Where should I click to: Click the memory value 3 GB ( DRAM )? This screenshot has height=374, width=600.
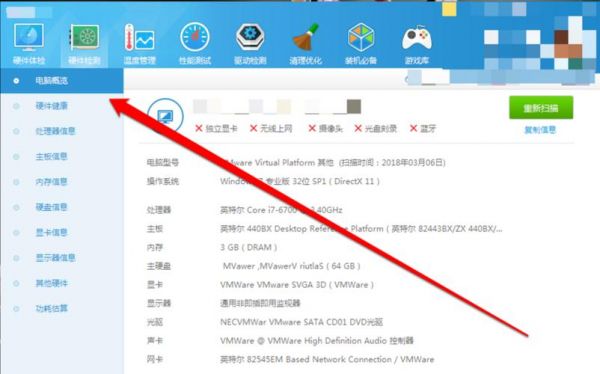coord(249,248)
